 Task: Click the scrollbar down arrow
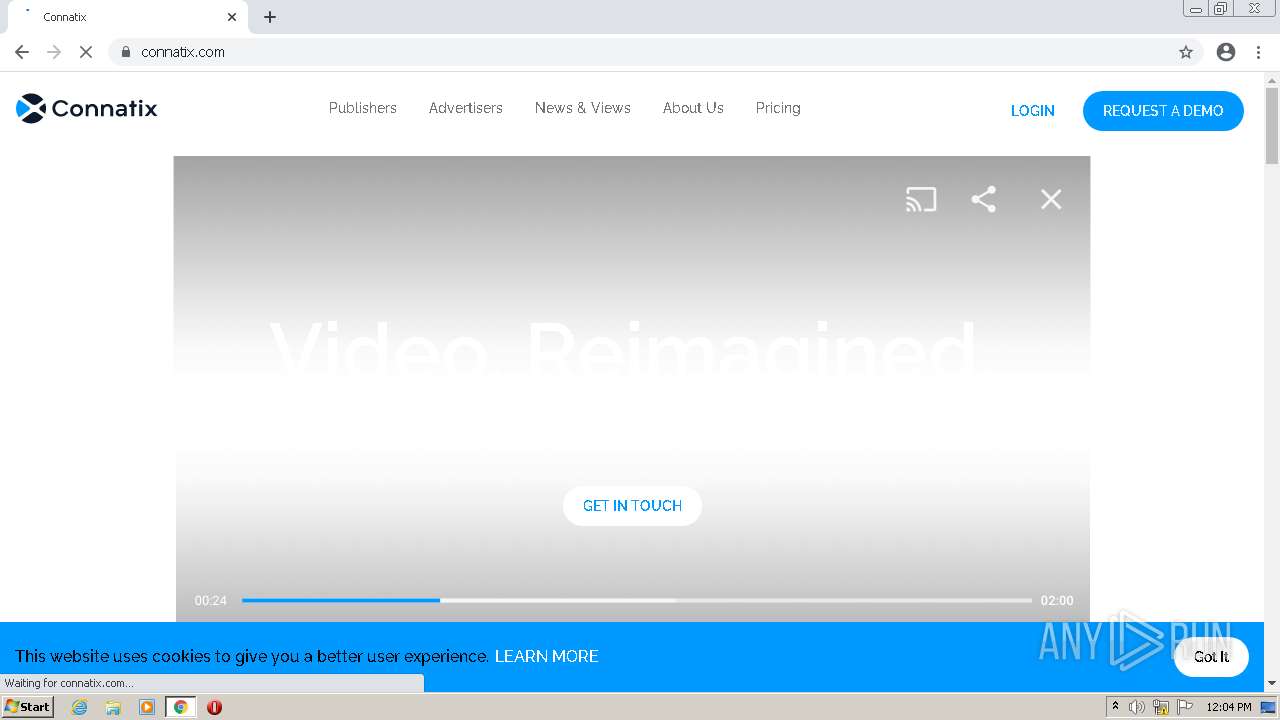[1272, 683]
